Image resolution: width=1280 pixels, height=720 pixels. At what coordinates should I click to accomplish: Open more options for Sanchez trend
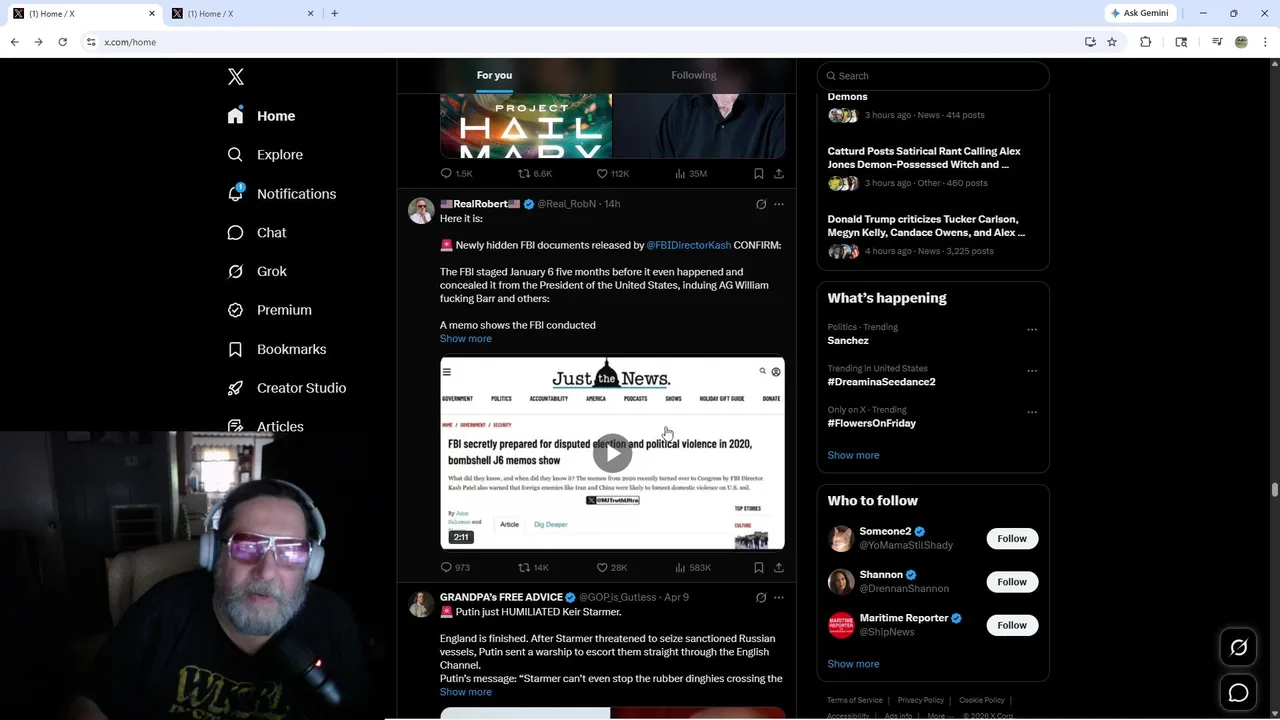[x=1032, y=329]
